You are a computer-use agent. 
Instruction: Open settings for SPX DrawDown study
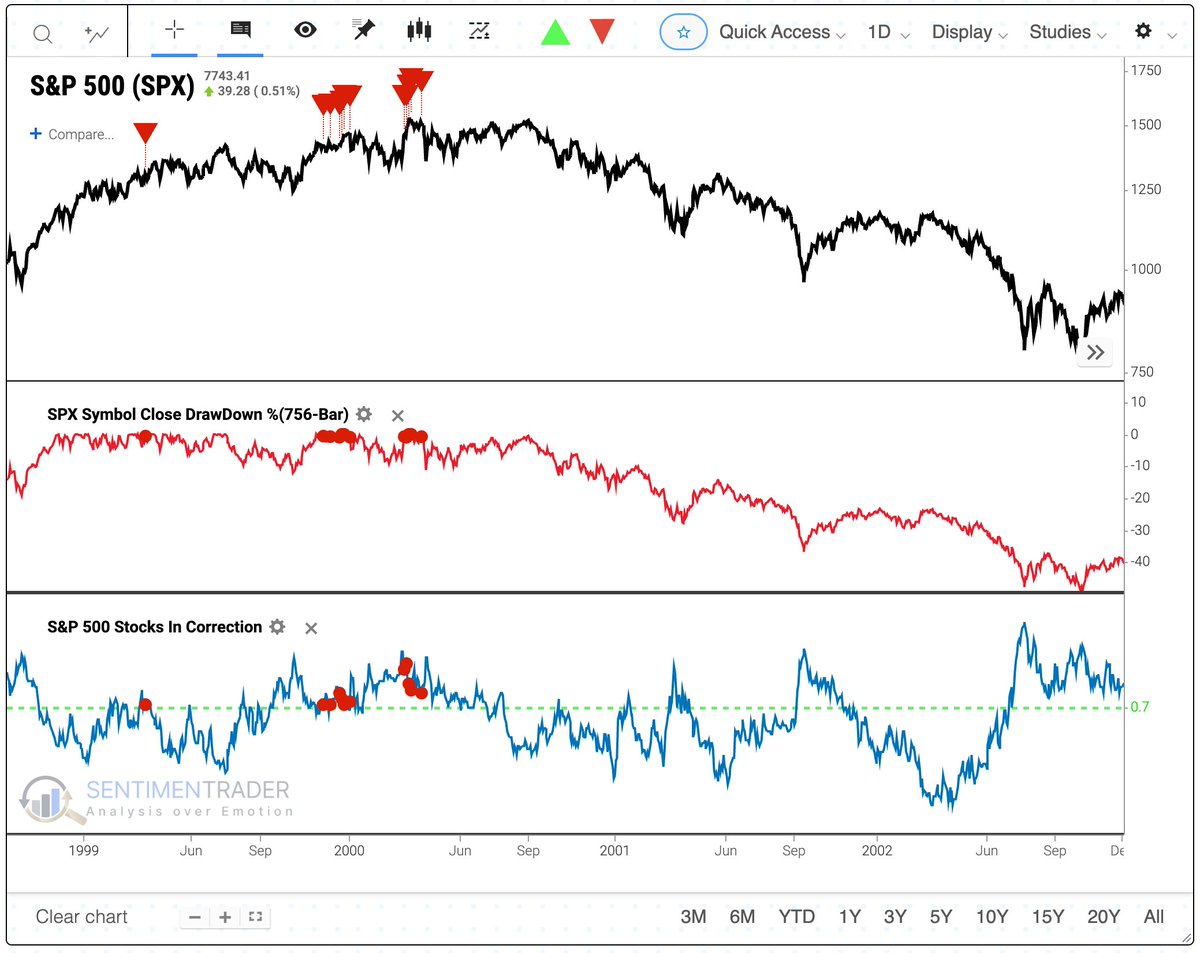tap(364, 414)
